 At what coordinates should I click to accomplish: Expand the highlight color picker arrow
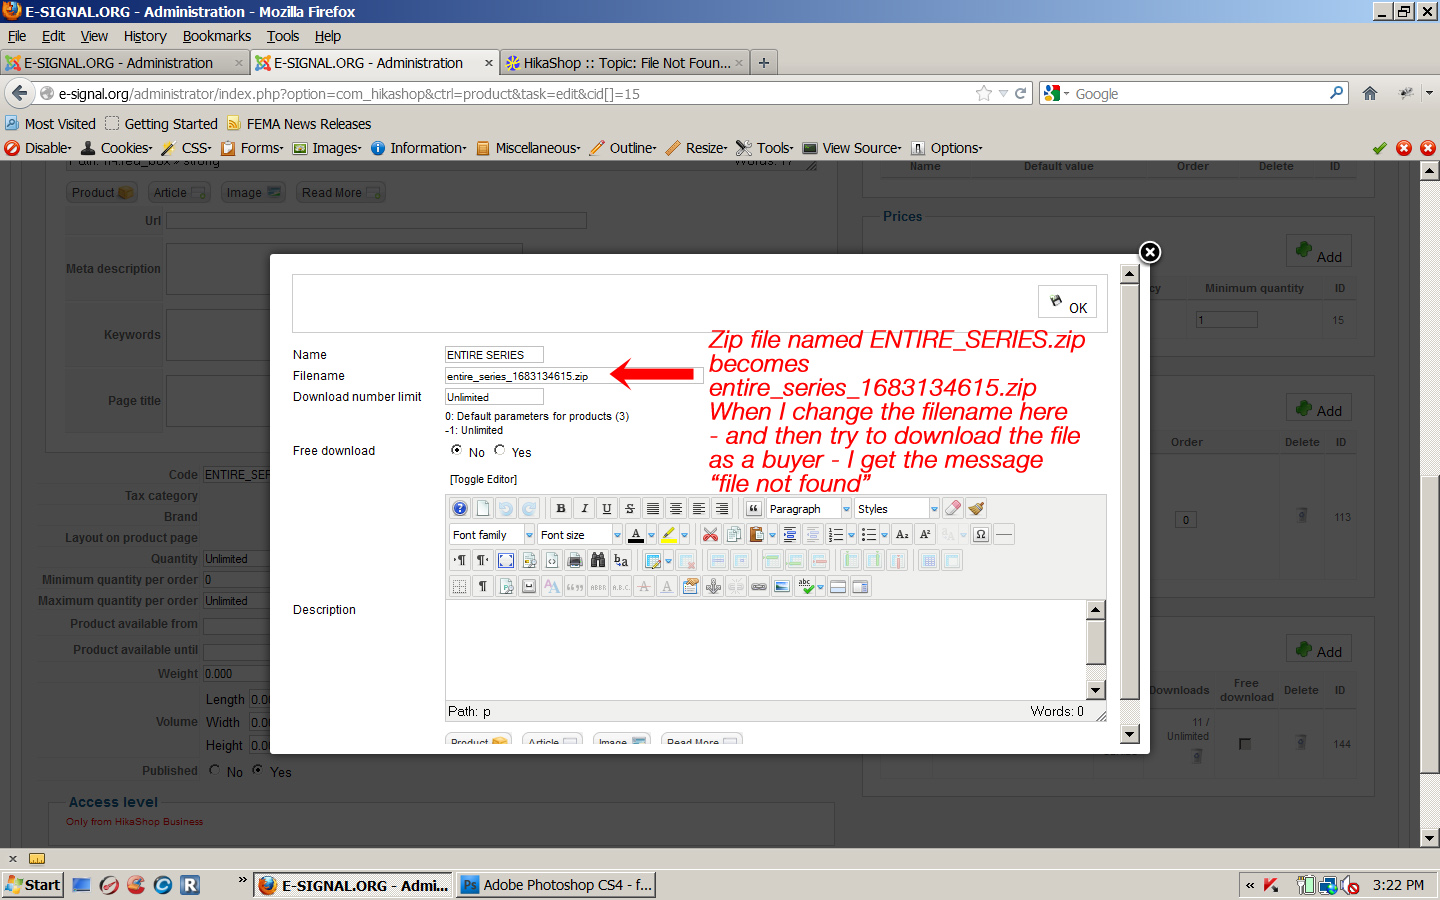684,535
